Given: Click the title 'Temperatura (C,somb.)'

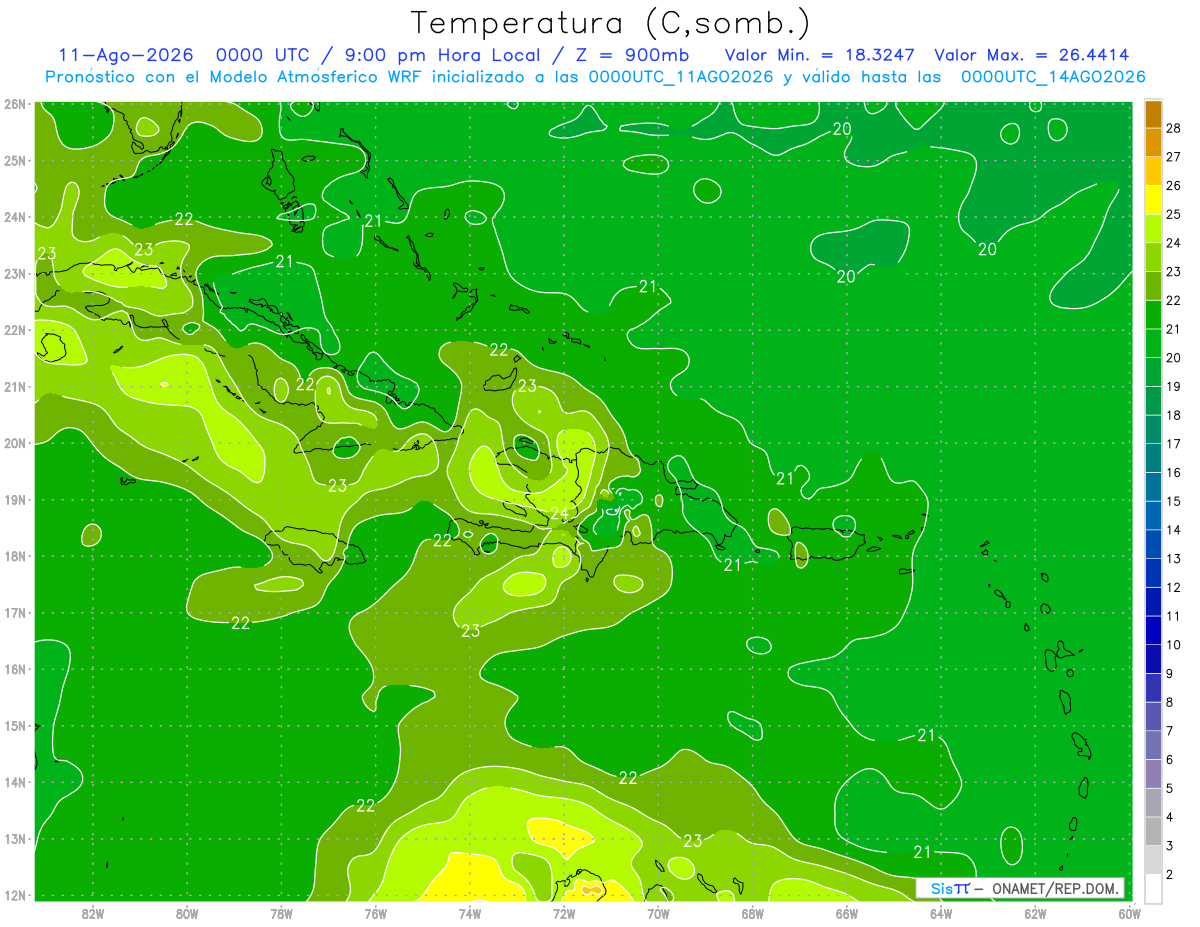Looking at the screenshot, I should 609,23.
